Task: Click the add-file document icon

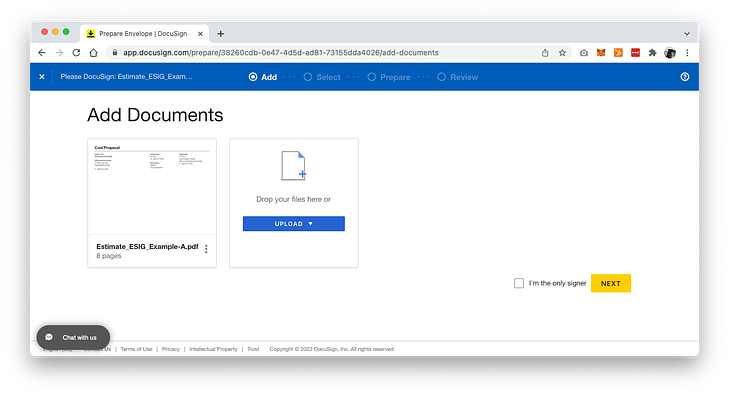Action: tap(294, 165)
